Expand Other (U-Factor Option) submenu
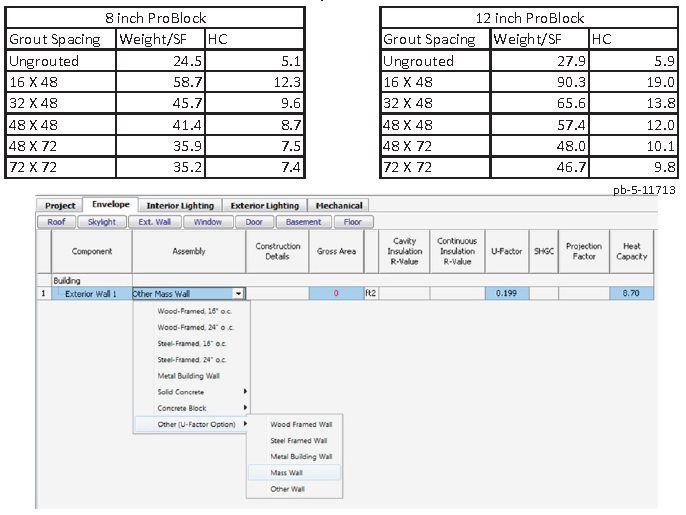 (191, 424)
